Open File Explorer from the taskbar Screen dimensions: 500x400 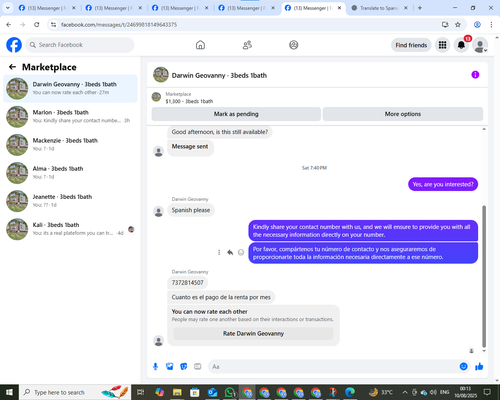click(177, 392)
